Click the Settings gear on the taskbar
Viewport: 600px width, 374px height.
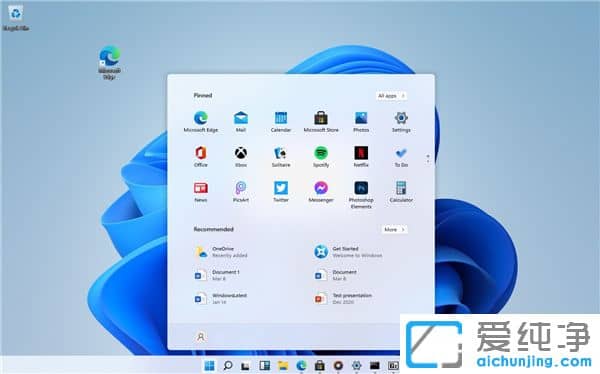click(x=356, y=366)
